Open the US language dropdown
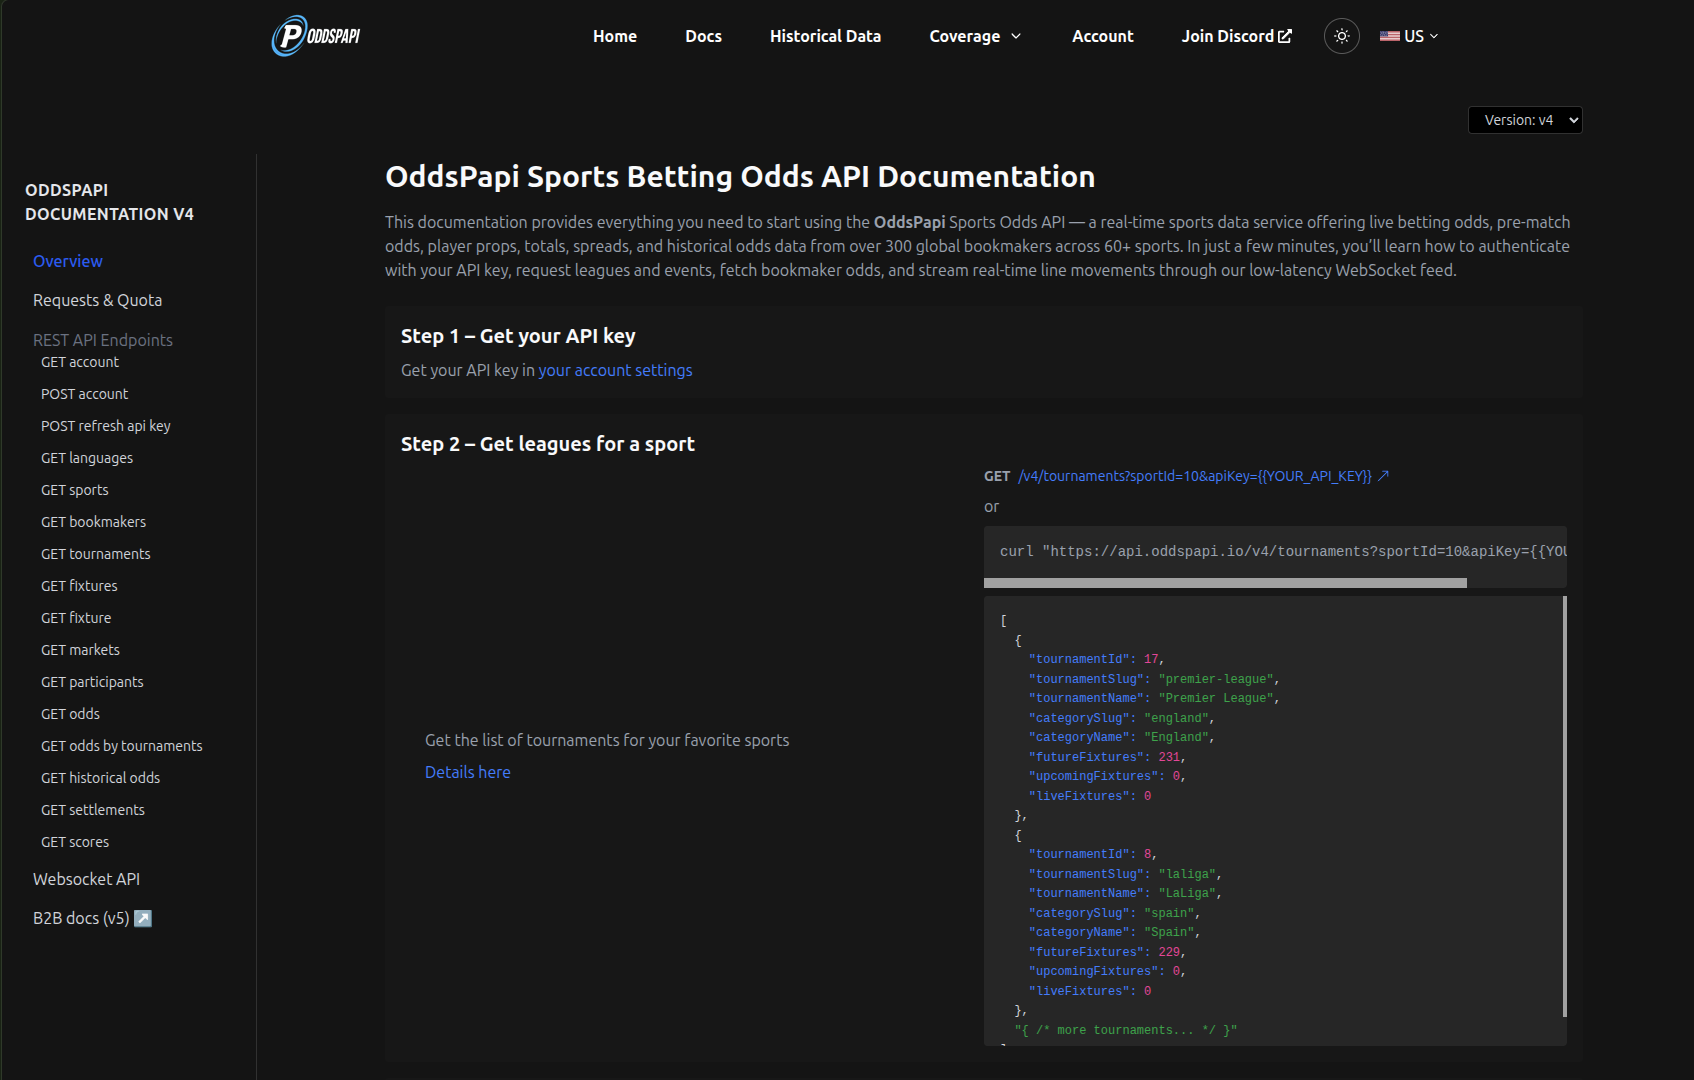 [1409, 36]
